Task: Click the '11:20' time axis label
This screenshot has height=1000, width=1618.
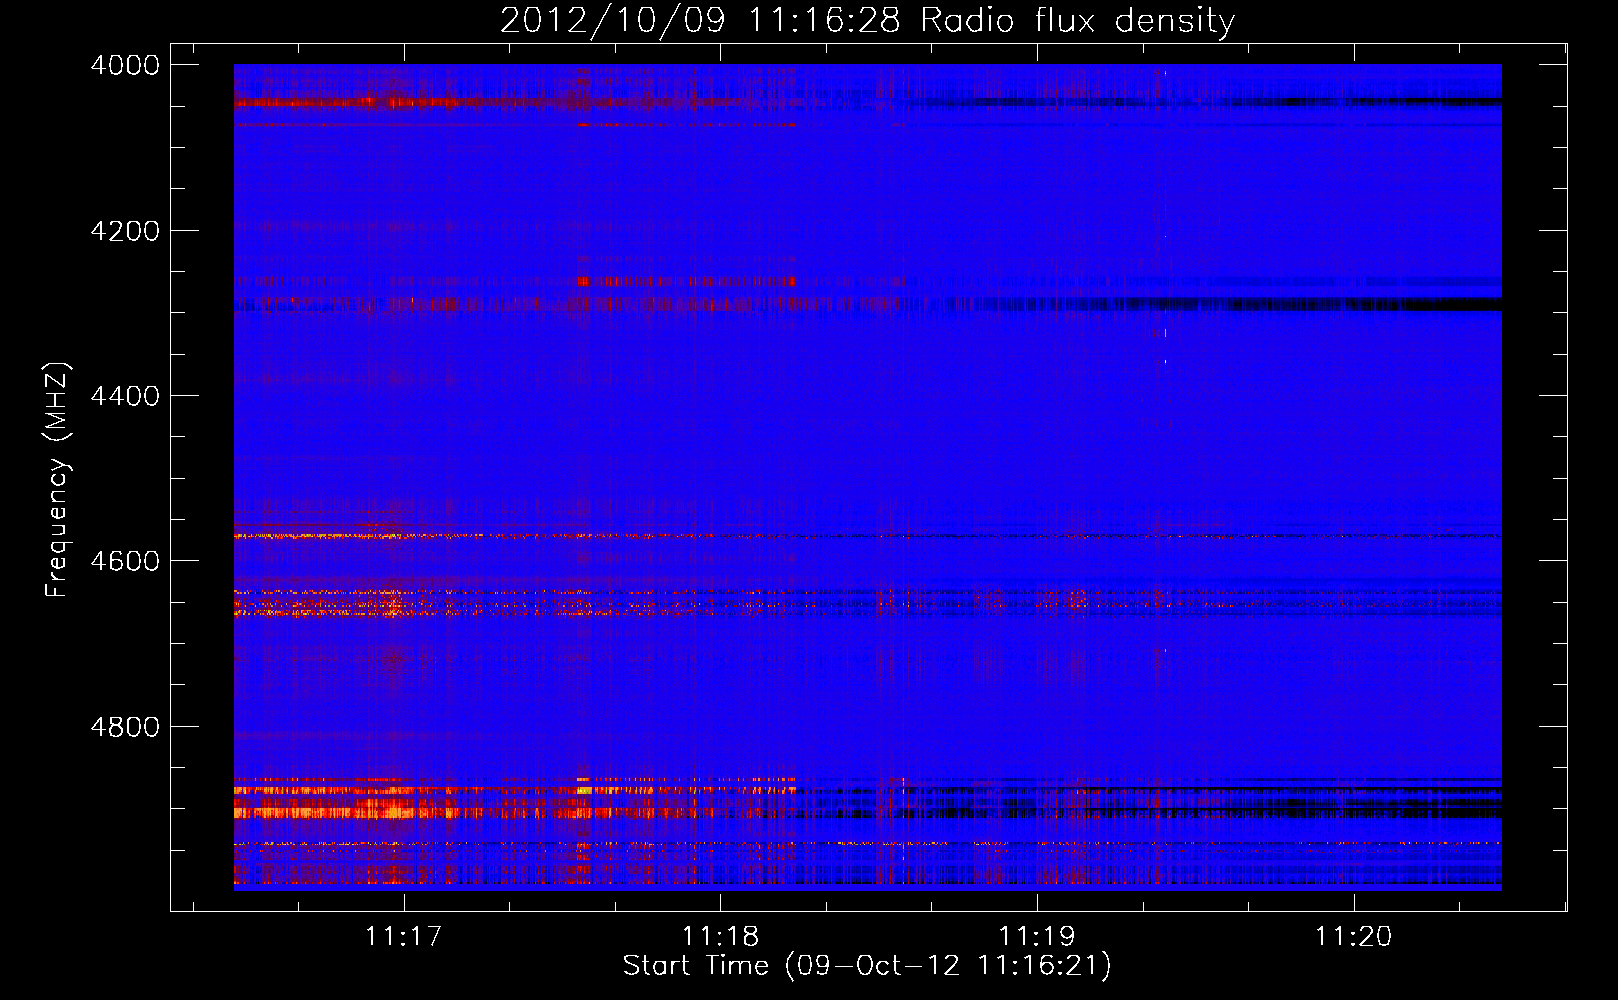Action: (x=1353, y=937)
